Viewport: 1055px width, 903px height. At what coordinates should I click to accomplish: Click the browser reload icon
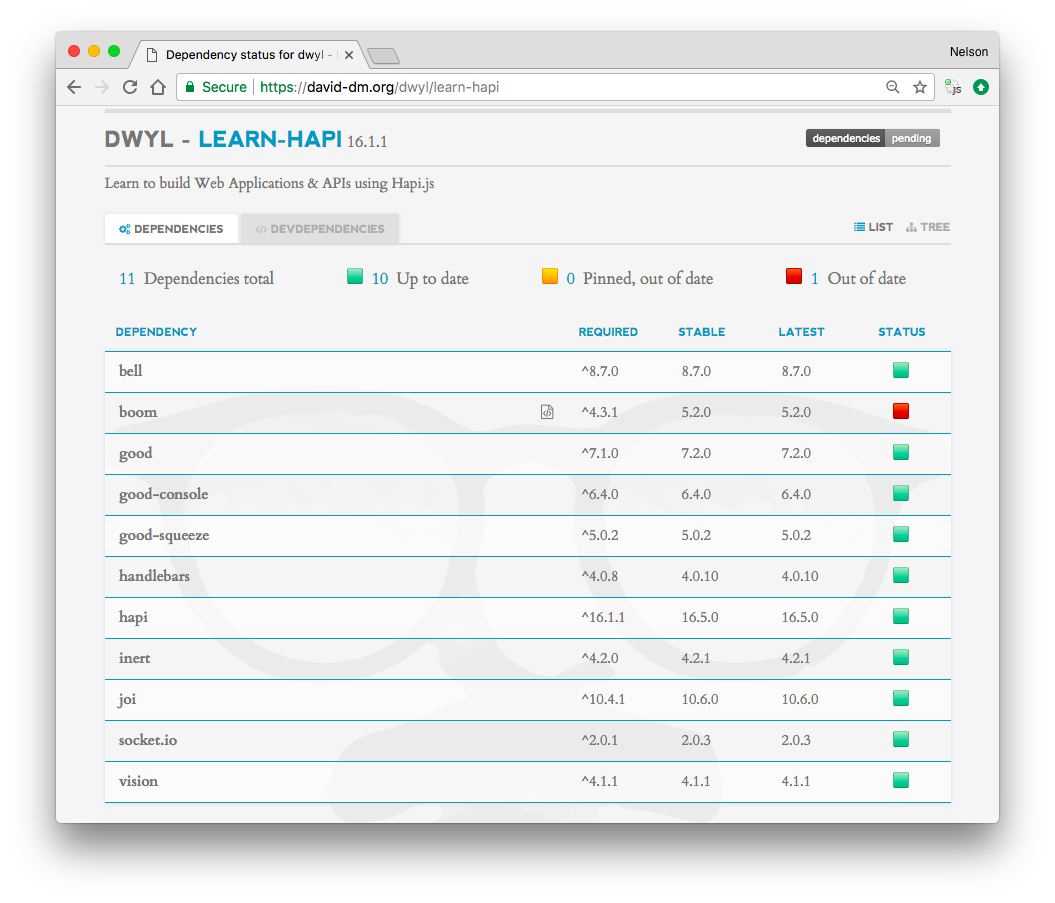[x=130, y=87]
